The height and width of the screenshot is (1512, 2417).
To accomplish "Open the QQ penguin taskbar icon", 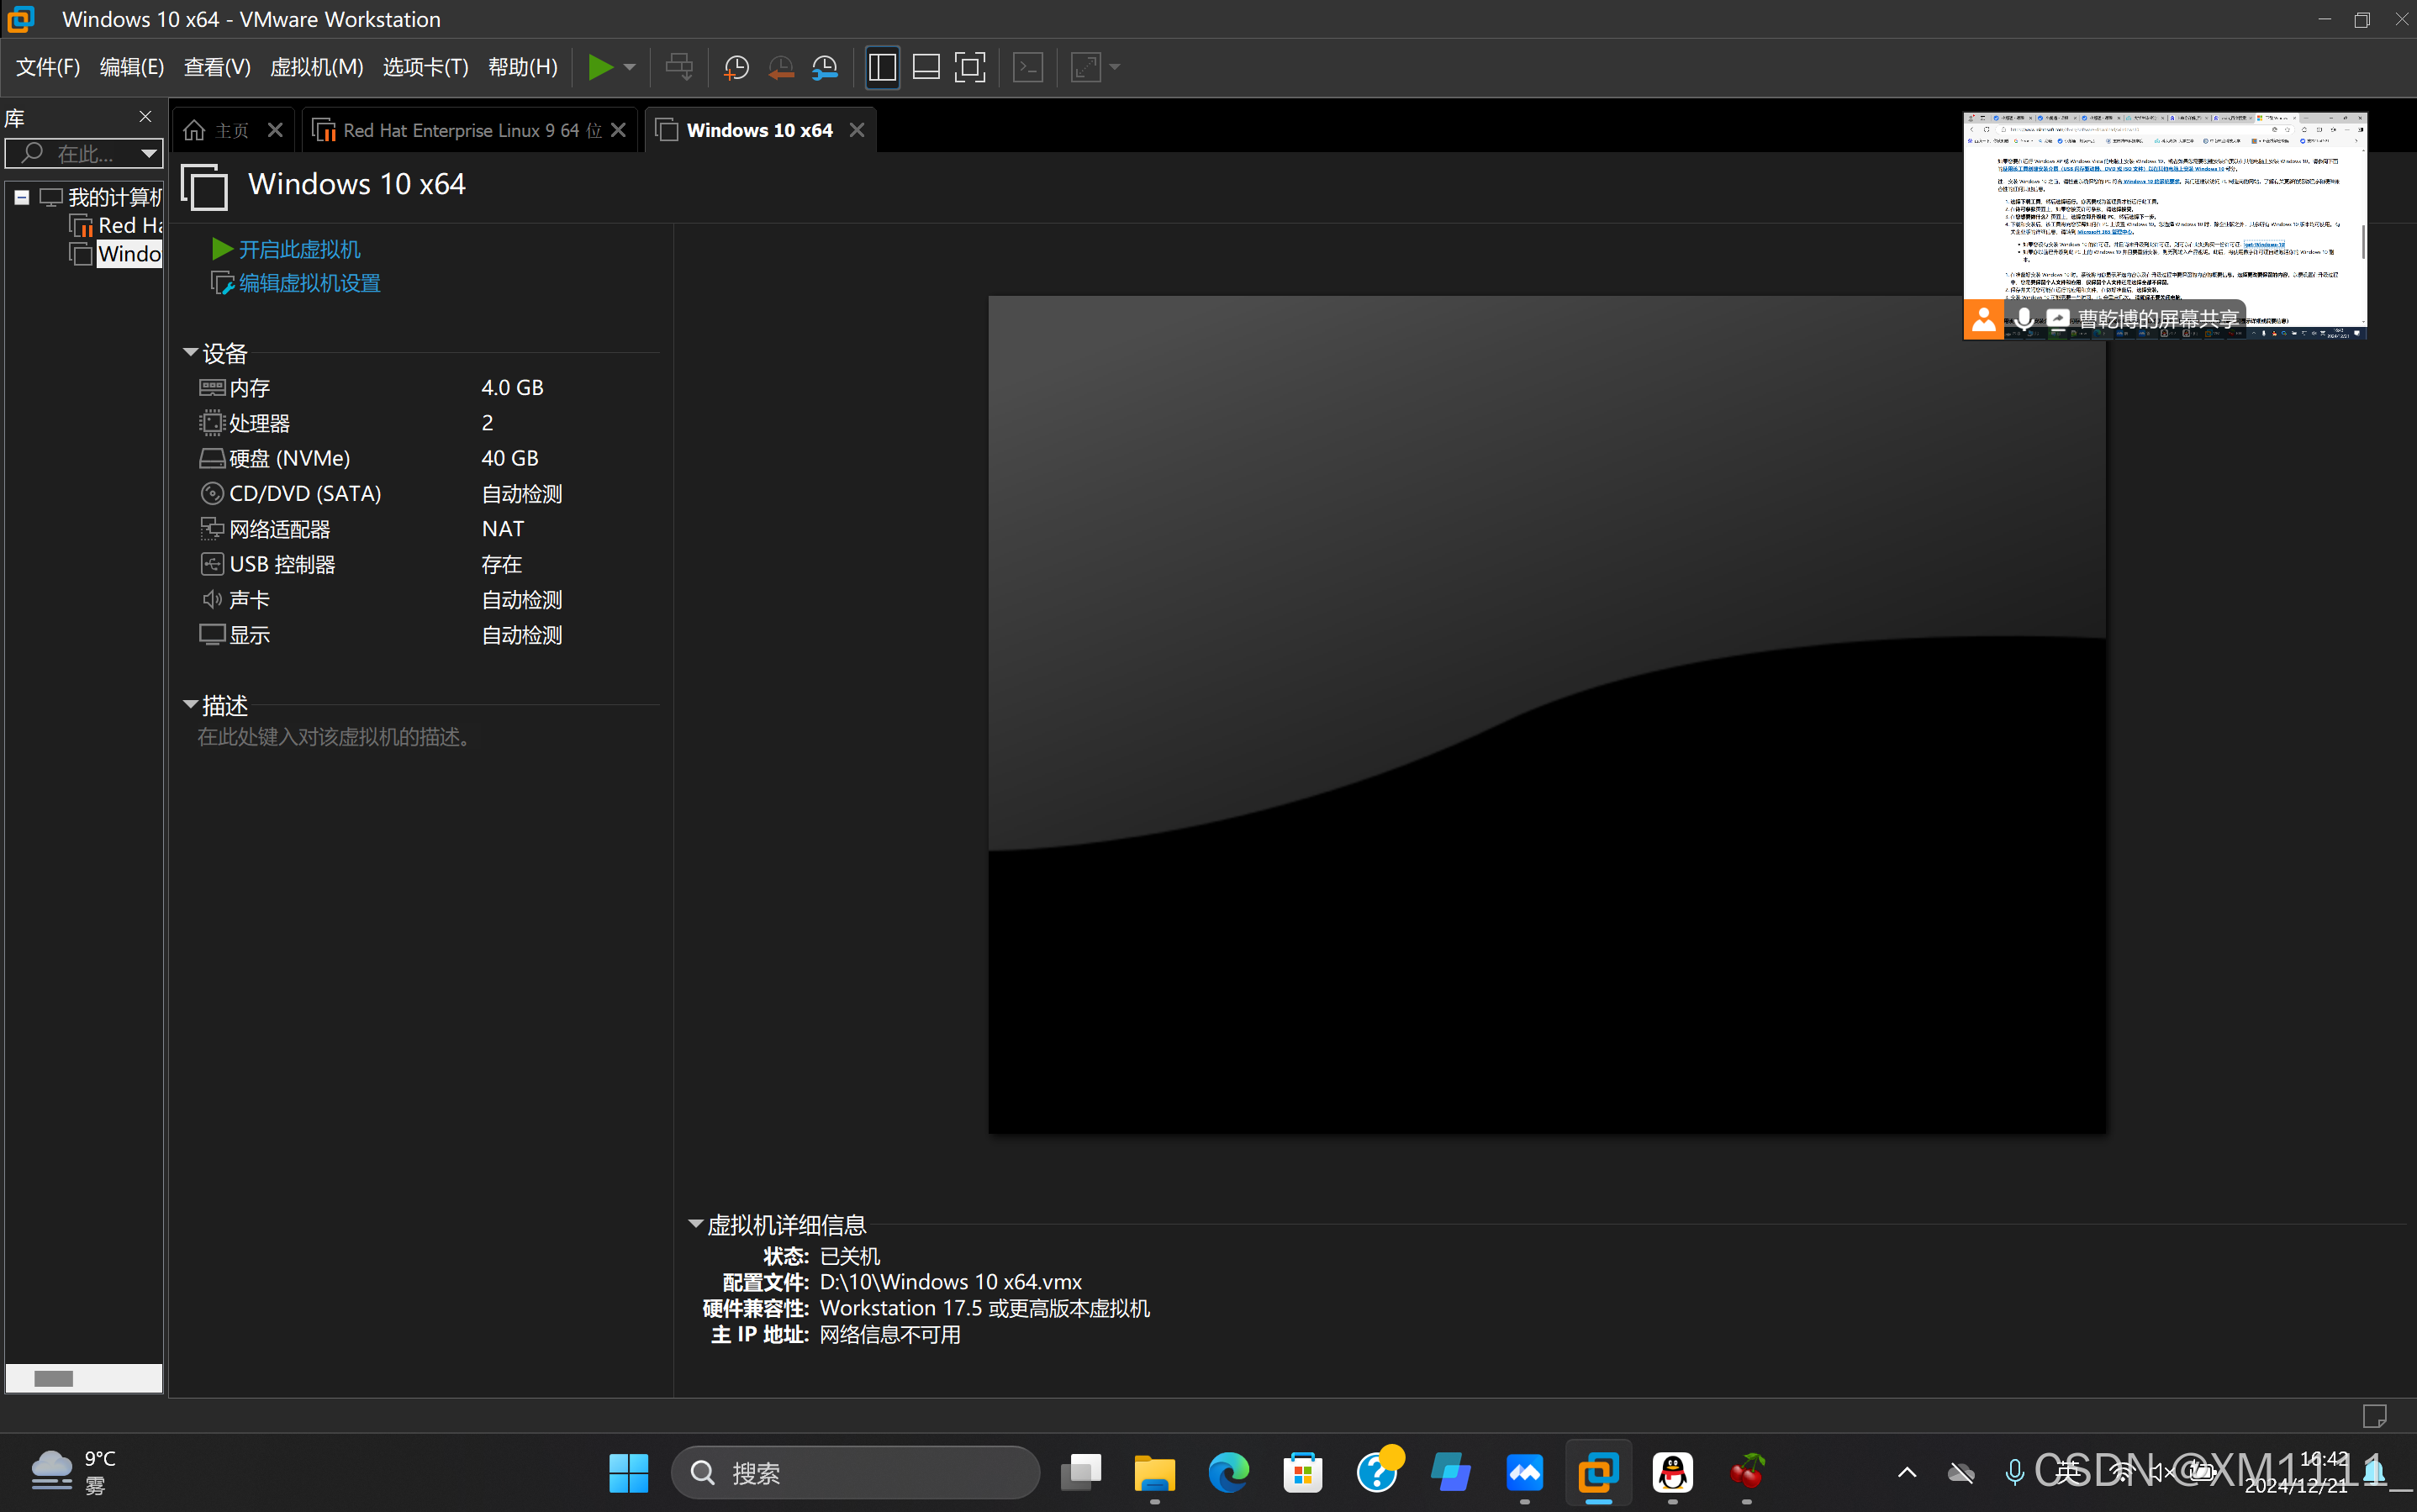I will [x=1673, y=1473].
